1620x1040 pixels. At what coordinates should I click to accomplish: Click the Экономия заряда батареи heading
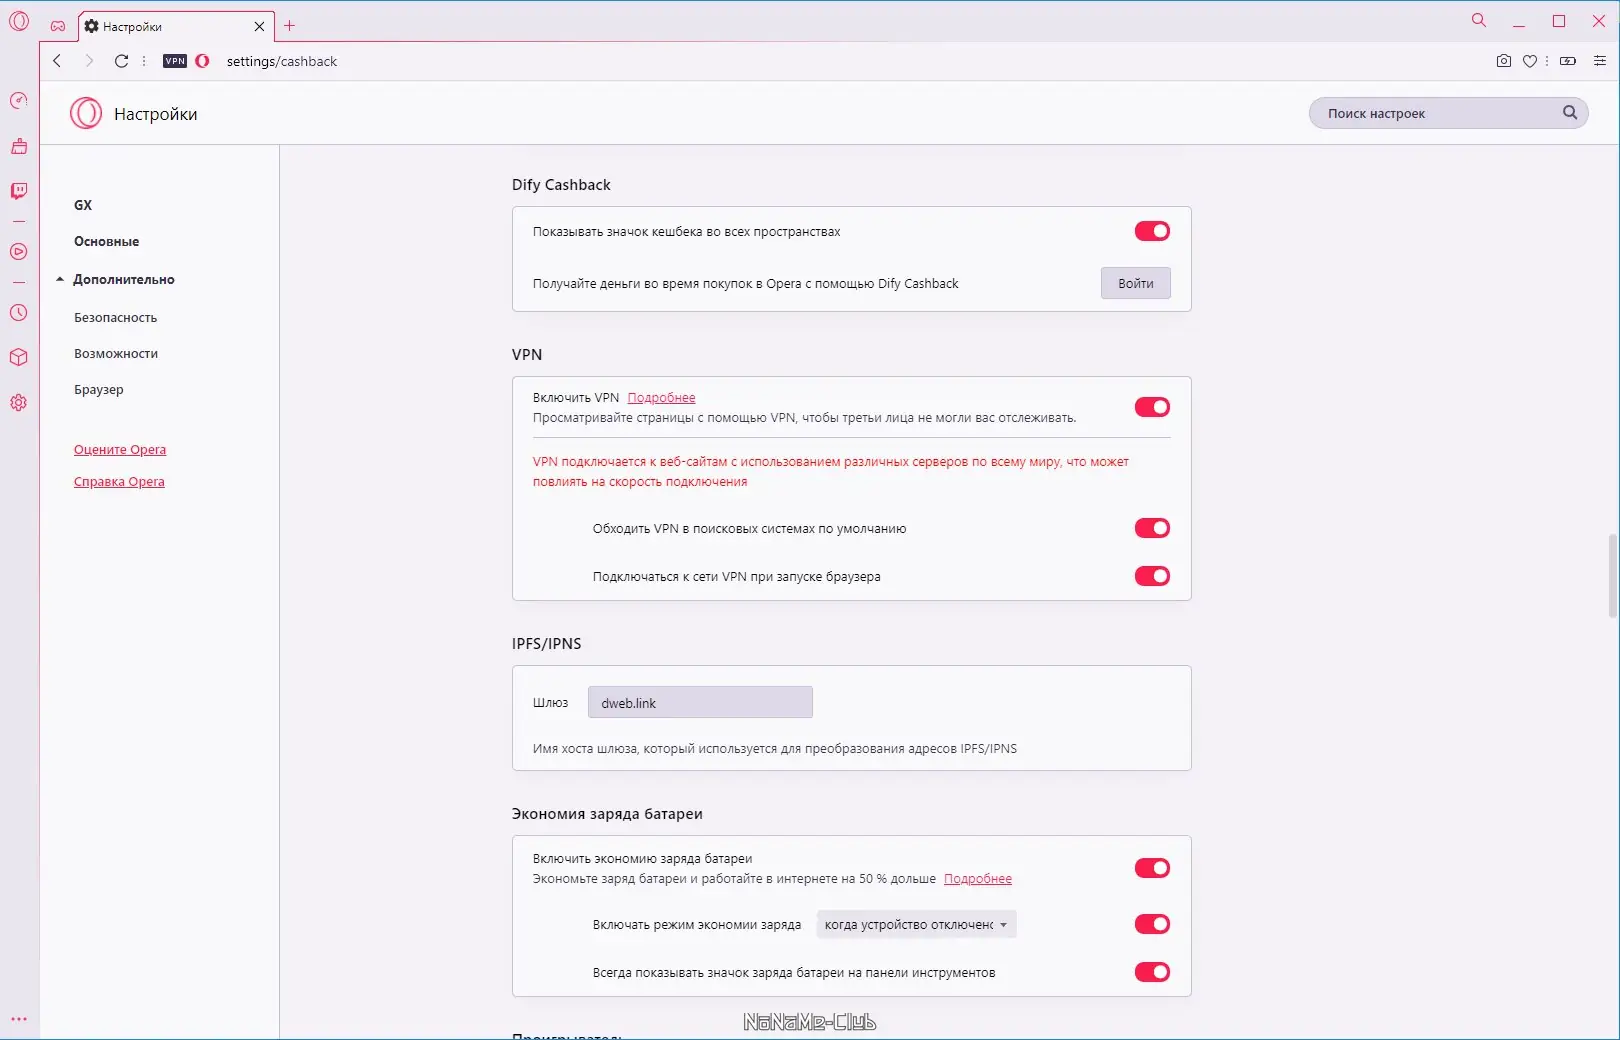pos(607,814)
